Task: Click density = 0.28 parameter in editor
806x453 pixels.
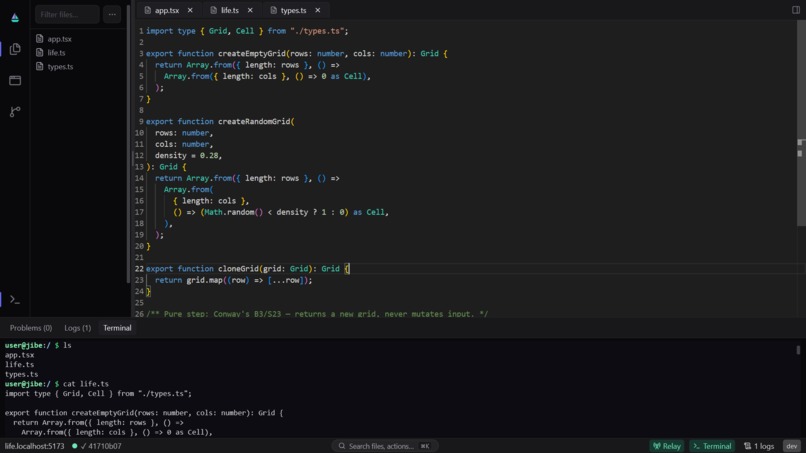Action: click(186, 155)
